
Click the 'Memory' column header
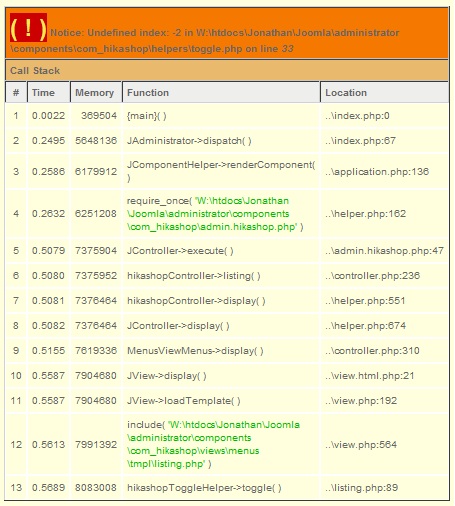pos(95,93)
